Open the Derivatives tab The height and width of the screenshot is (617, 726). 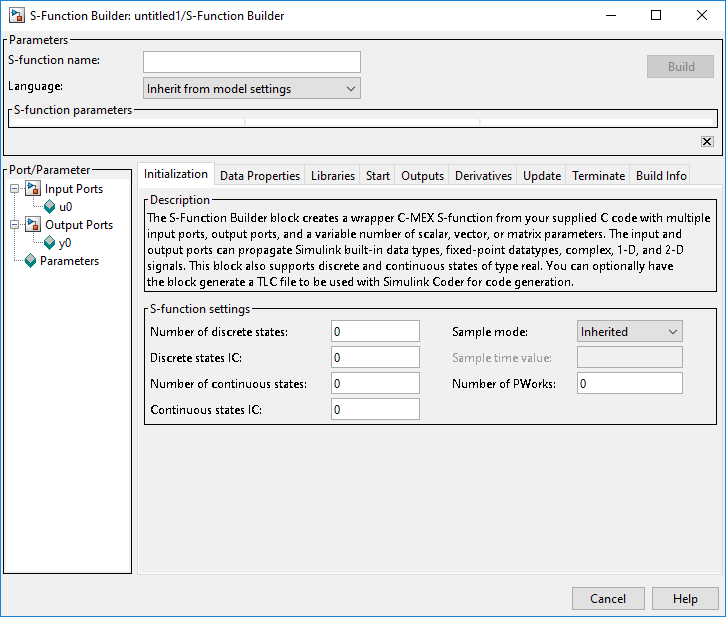[483, 176]
